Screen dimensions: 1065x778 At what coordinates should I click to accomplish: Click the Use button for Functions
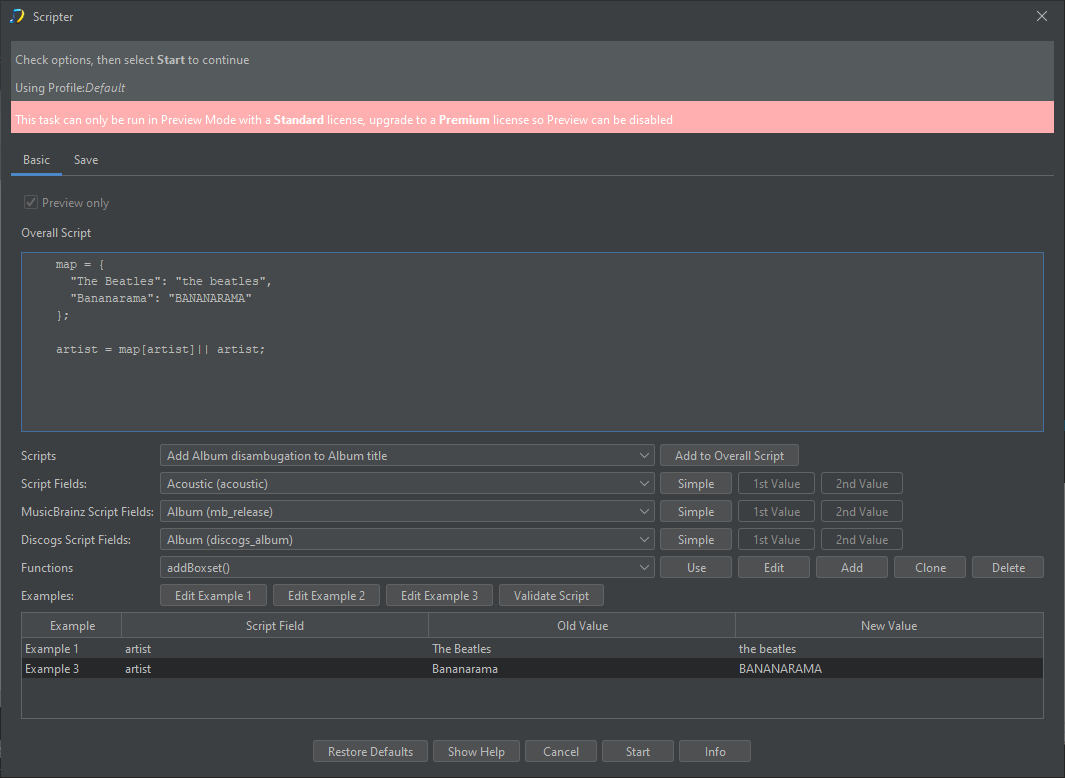pyautogui.click(x=696, y=568)
